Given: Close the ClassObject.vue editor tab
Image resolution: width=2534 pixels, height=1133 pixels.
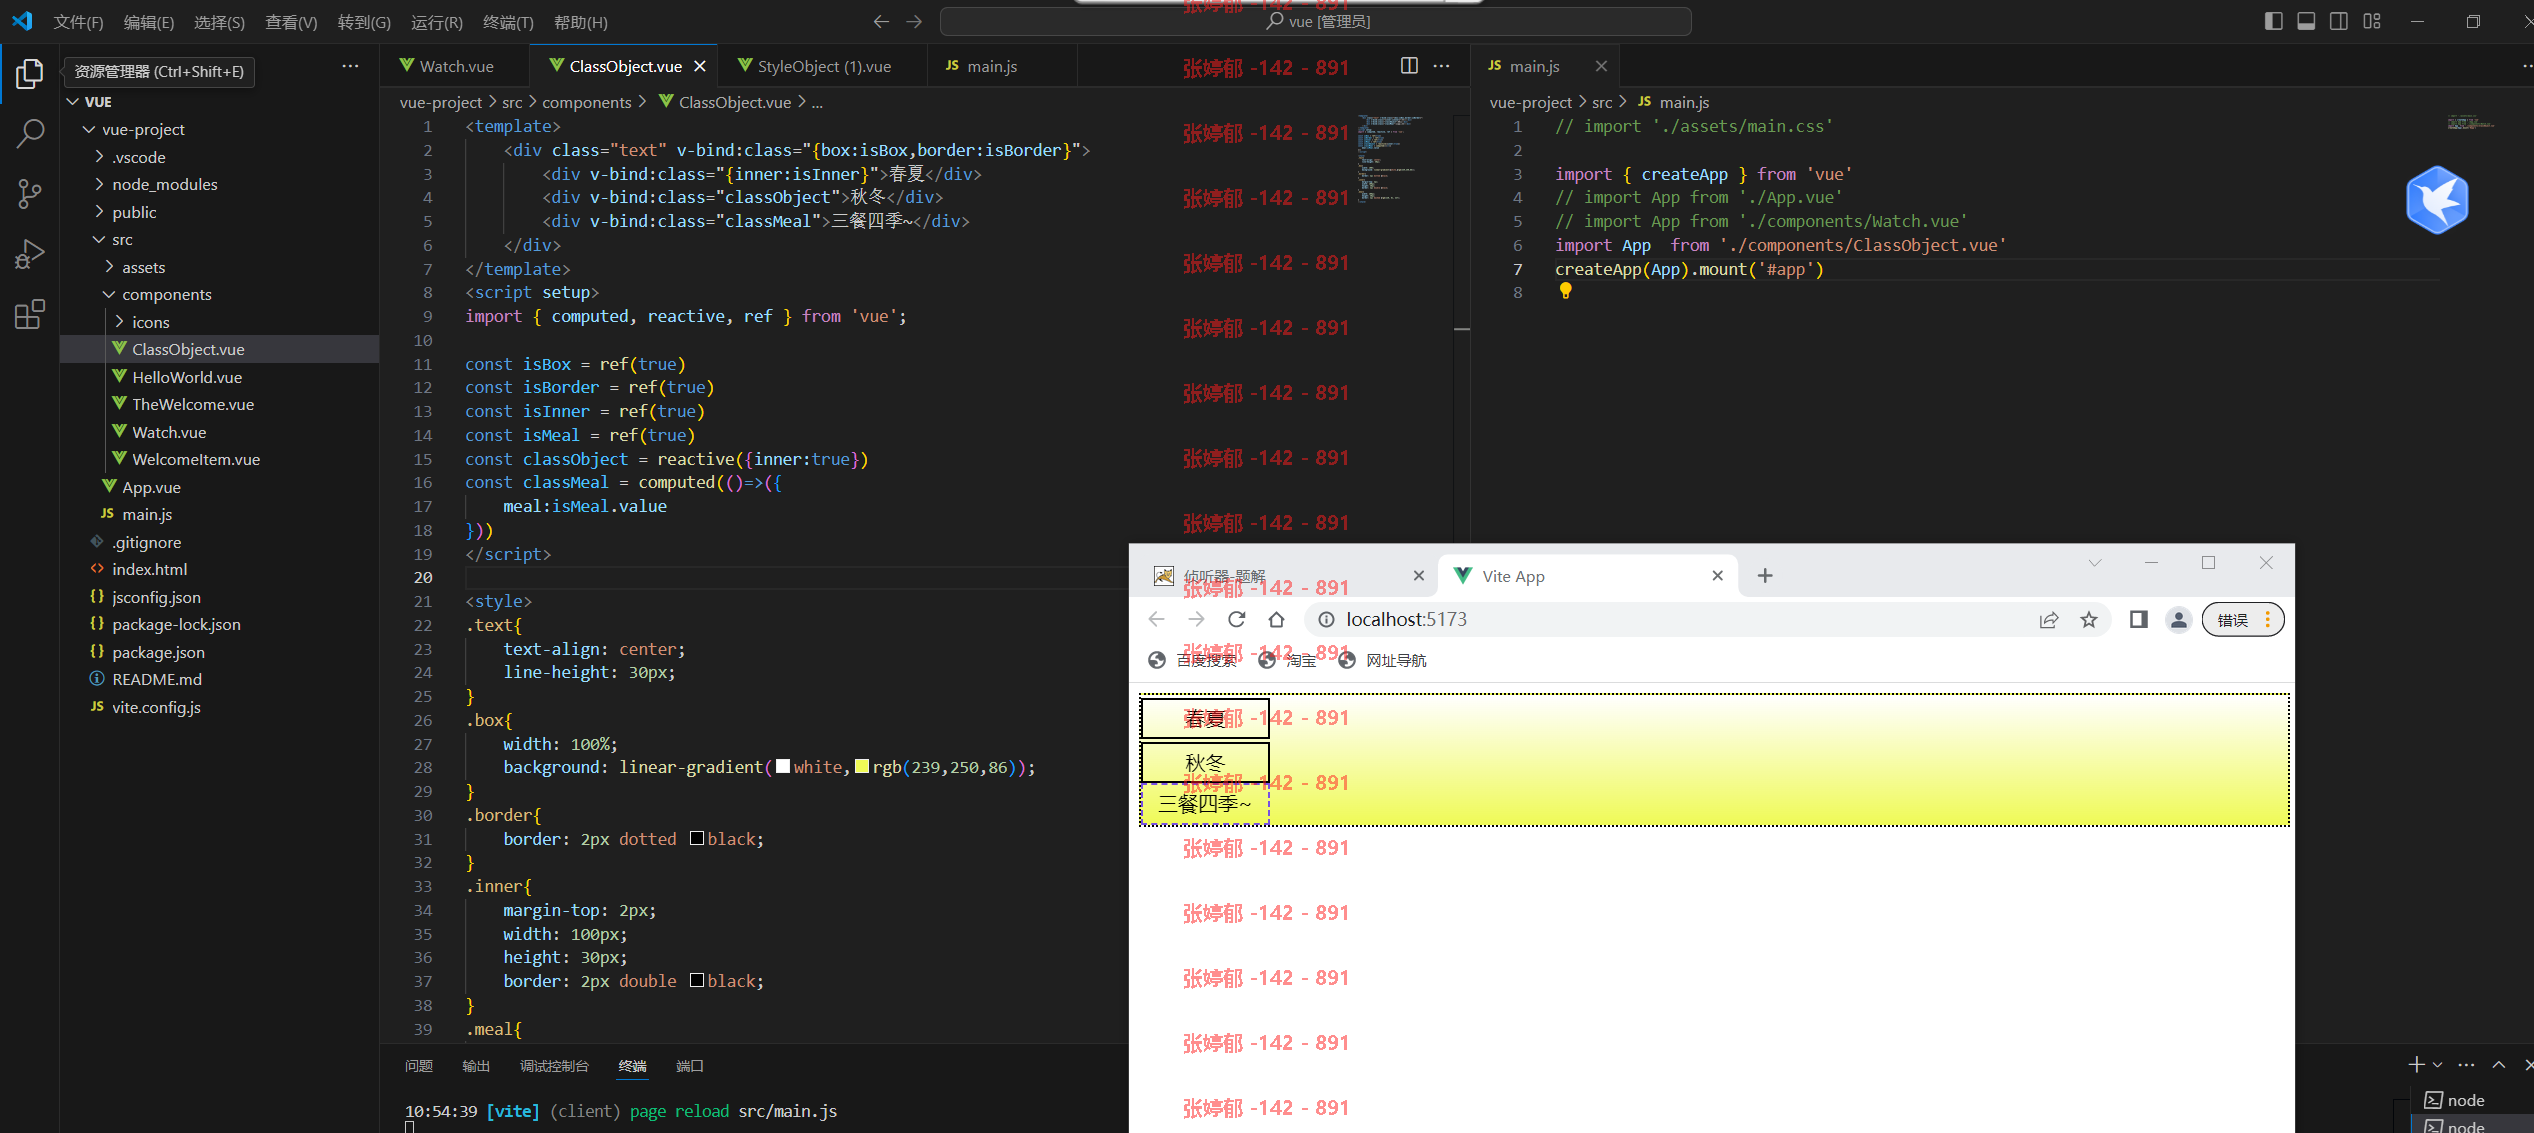Looking at the screenshot, I should tap(700, 66).
